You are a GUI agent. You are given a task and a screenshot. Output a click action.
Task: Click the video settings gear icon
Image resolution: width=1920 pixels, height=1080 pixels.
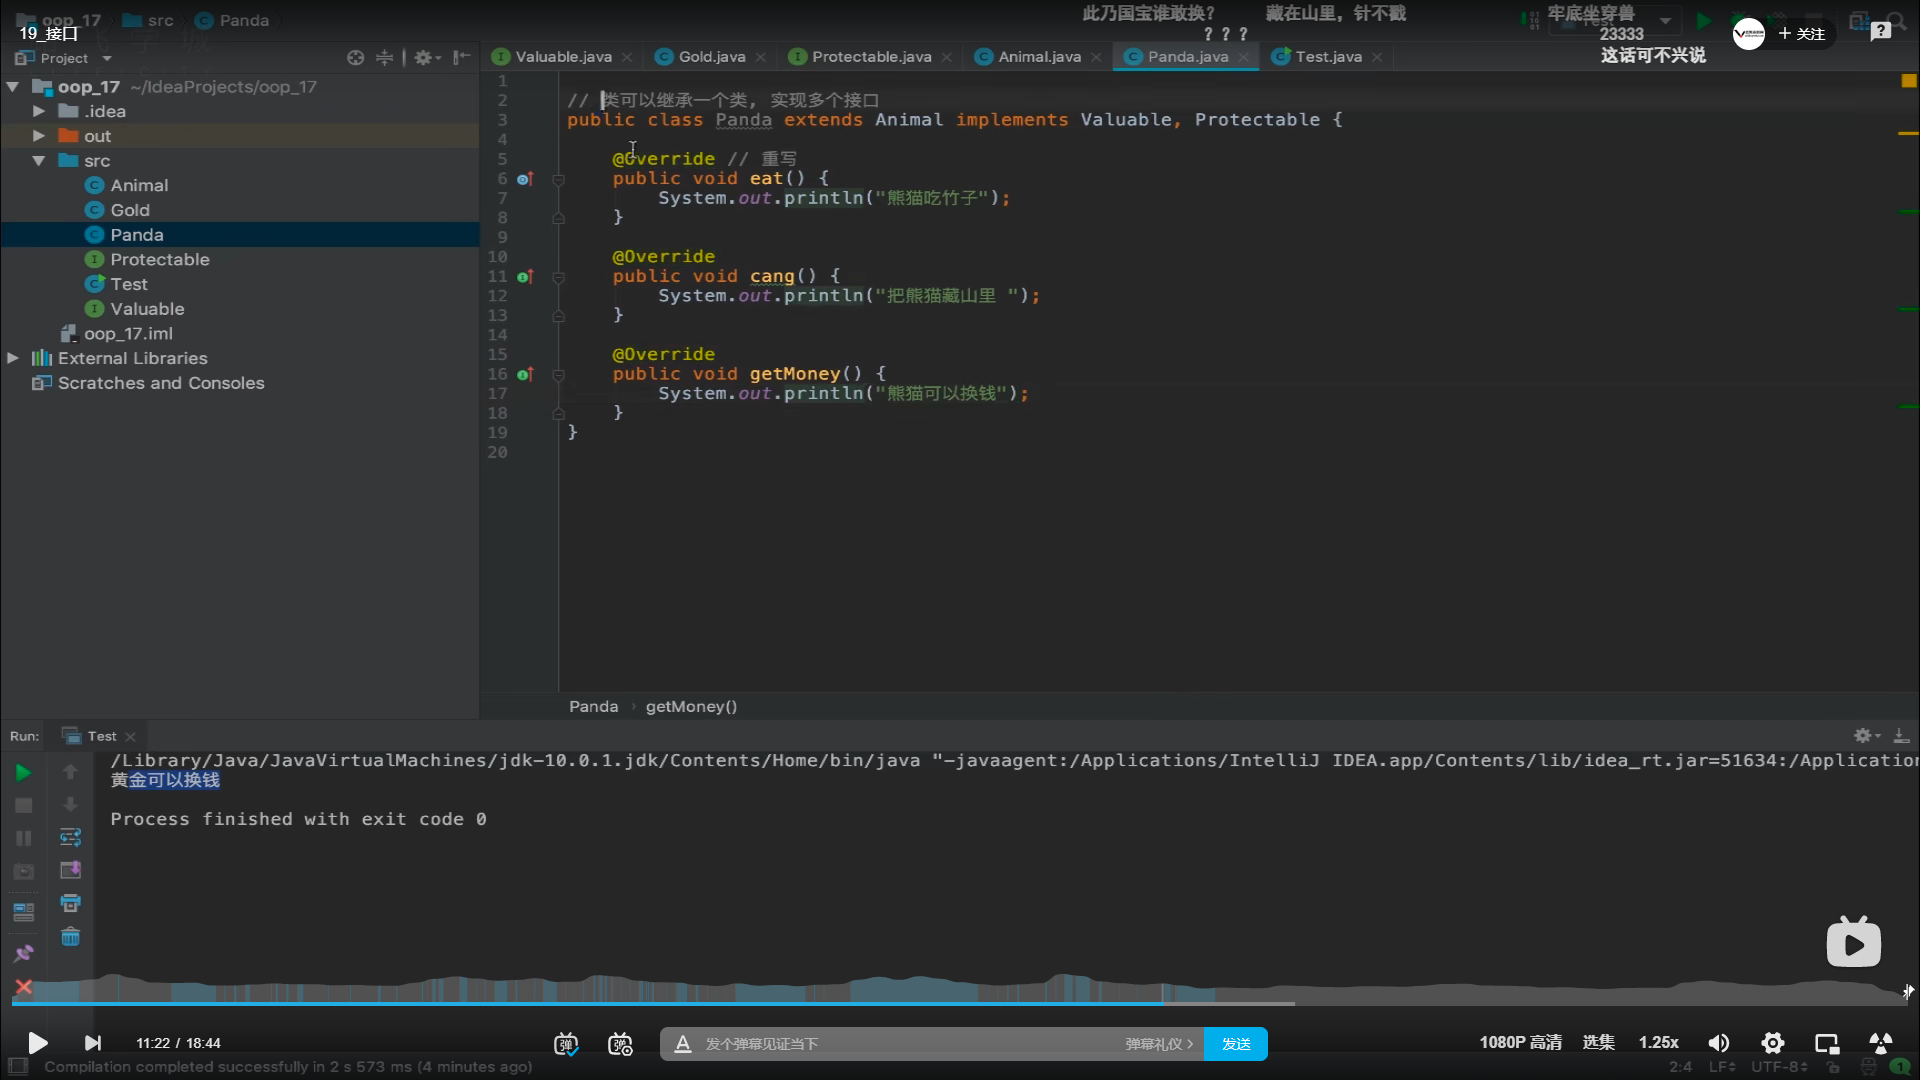(x=1772, y=1043)
